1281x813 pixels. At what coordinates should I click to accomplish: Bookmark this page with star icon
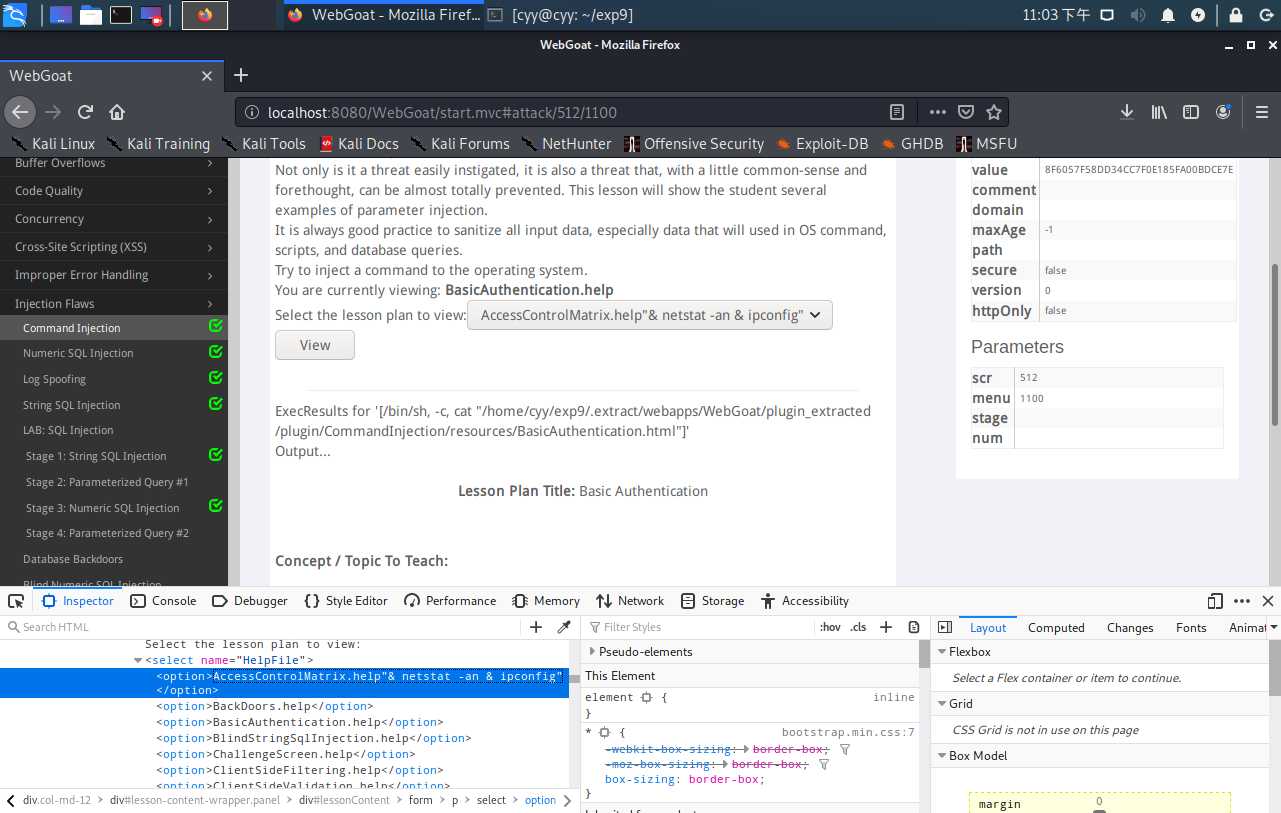click(x=994, y=112)
